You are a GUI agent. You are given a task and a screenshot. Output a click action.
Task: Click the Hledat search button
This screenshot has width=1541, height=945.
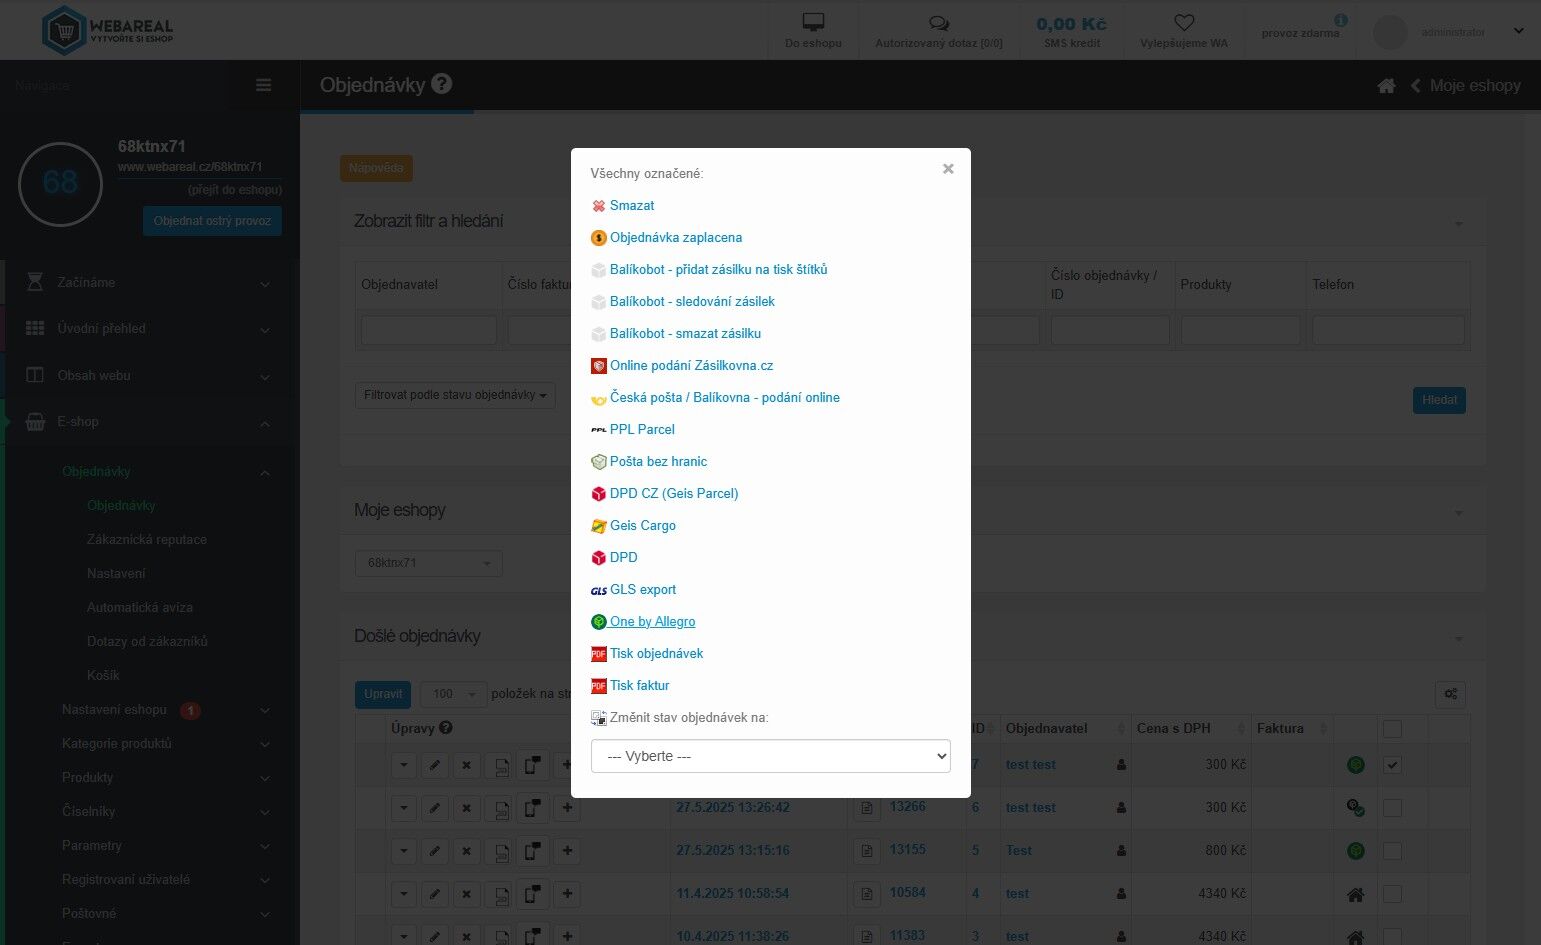pos(1439,400)
